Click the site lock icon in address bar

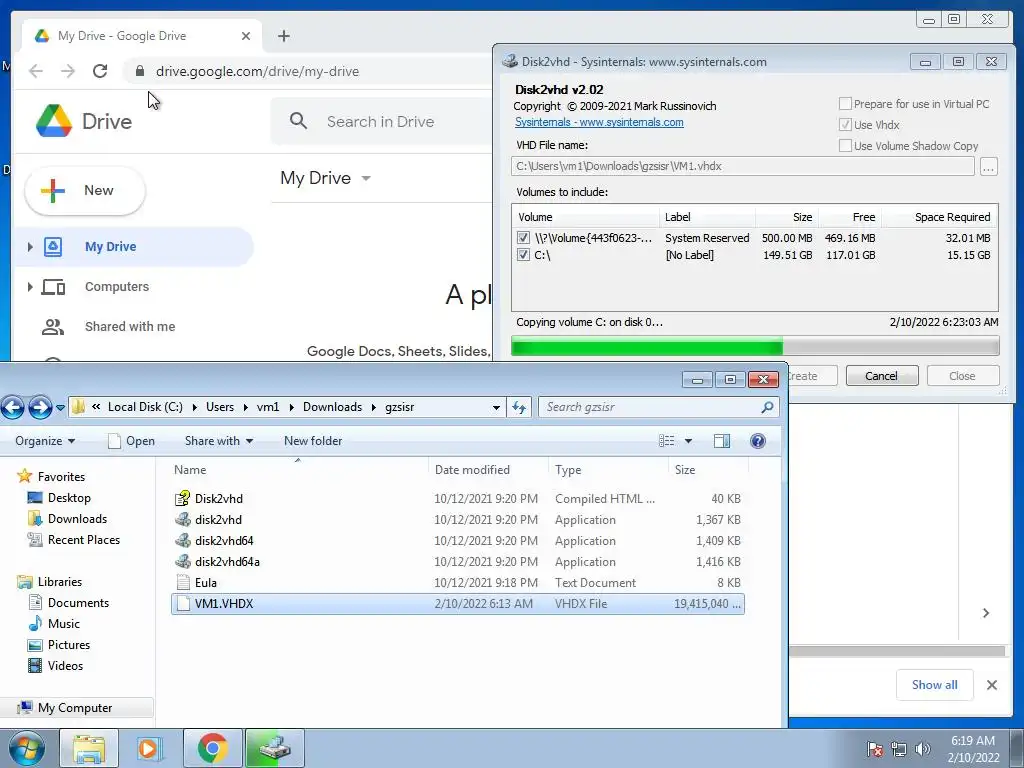coord(140,71)
